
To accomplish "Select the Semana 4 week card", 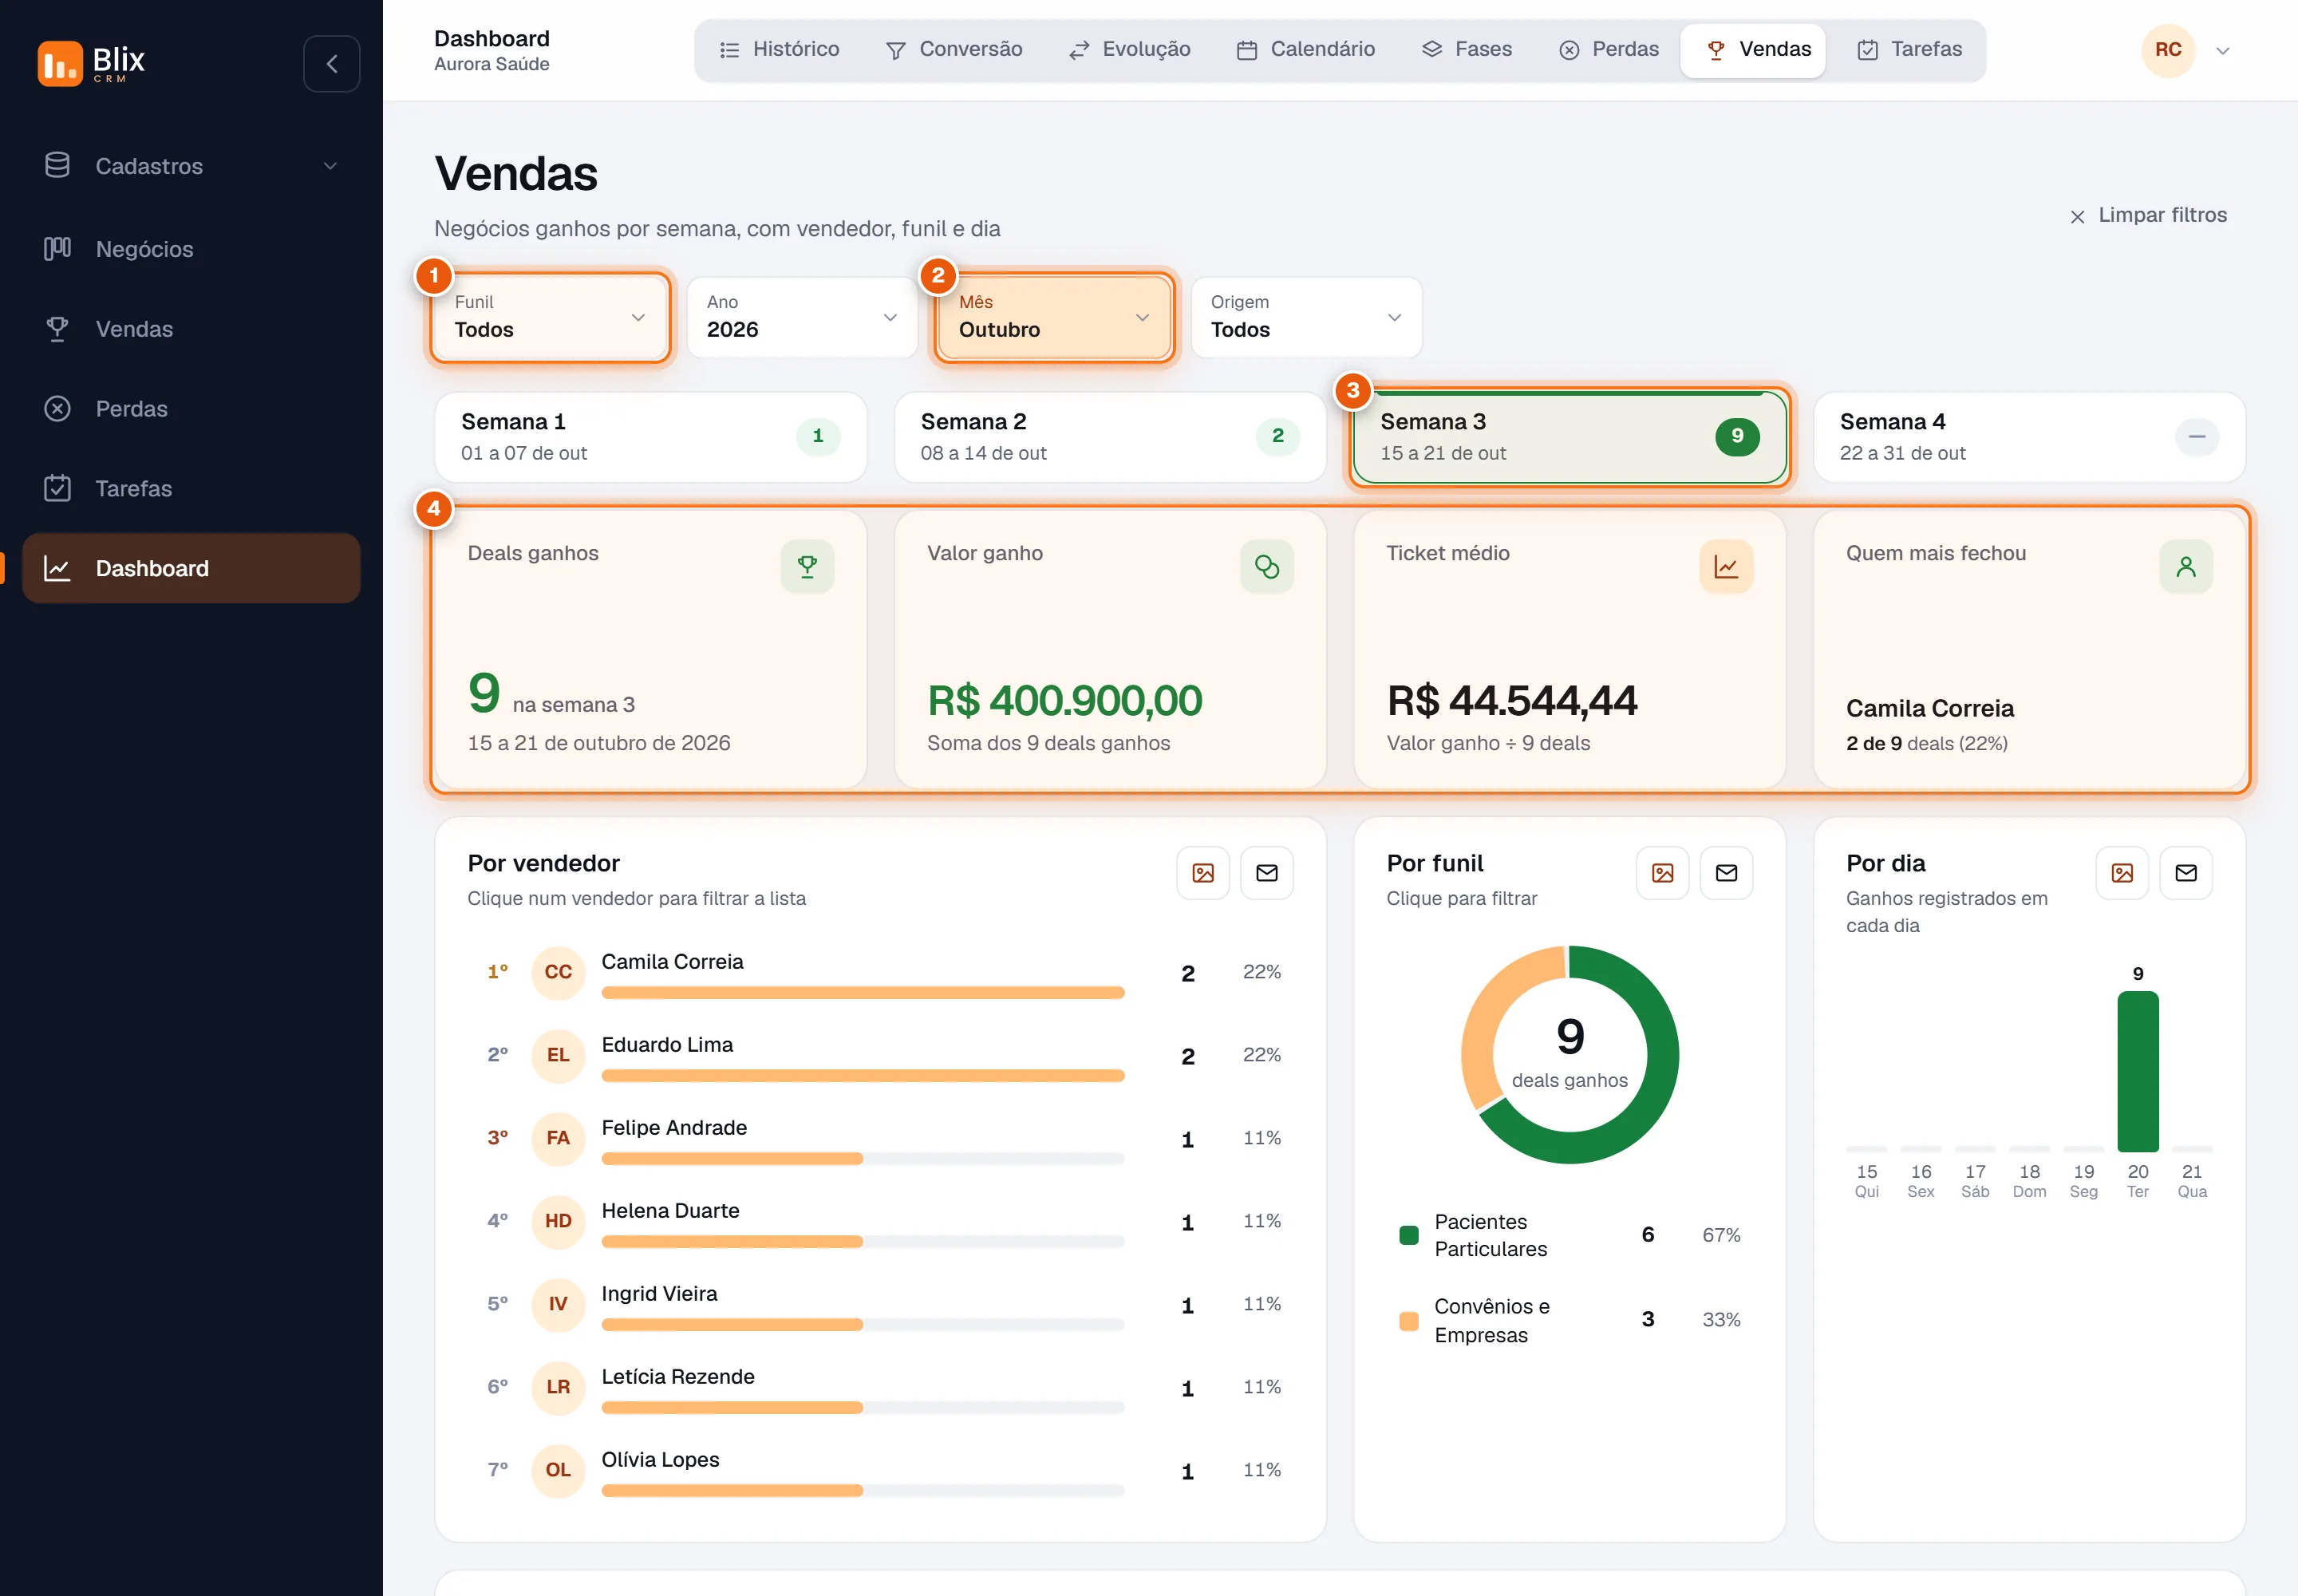I will (2029, 437).
